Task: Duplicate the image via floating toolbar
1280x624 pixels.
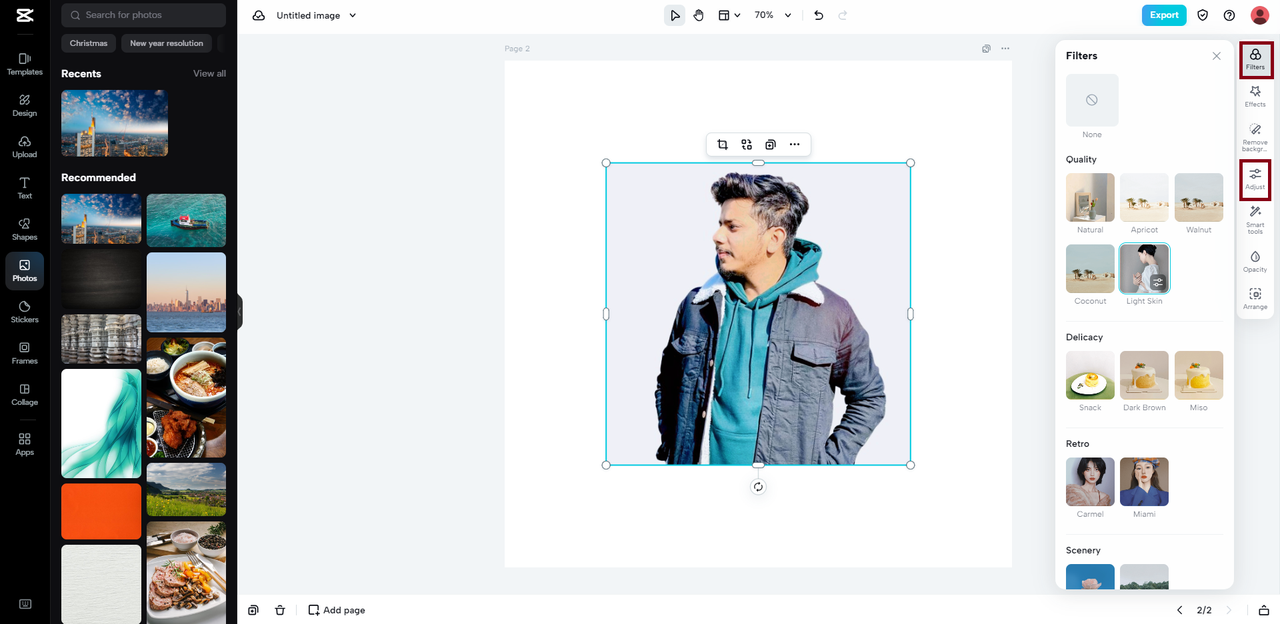Action: tap(770, 144)
